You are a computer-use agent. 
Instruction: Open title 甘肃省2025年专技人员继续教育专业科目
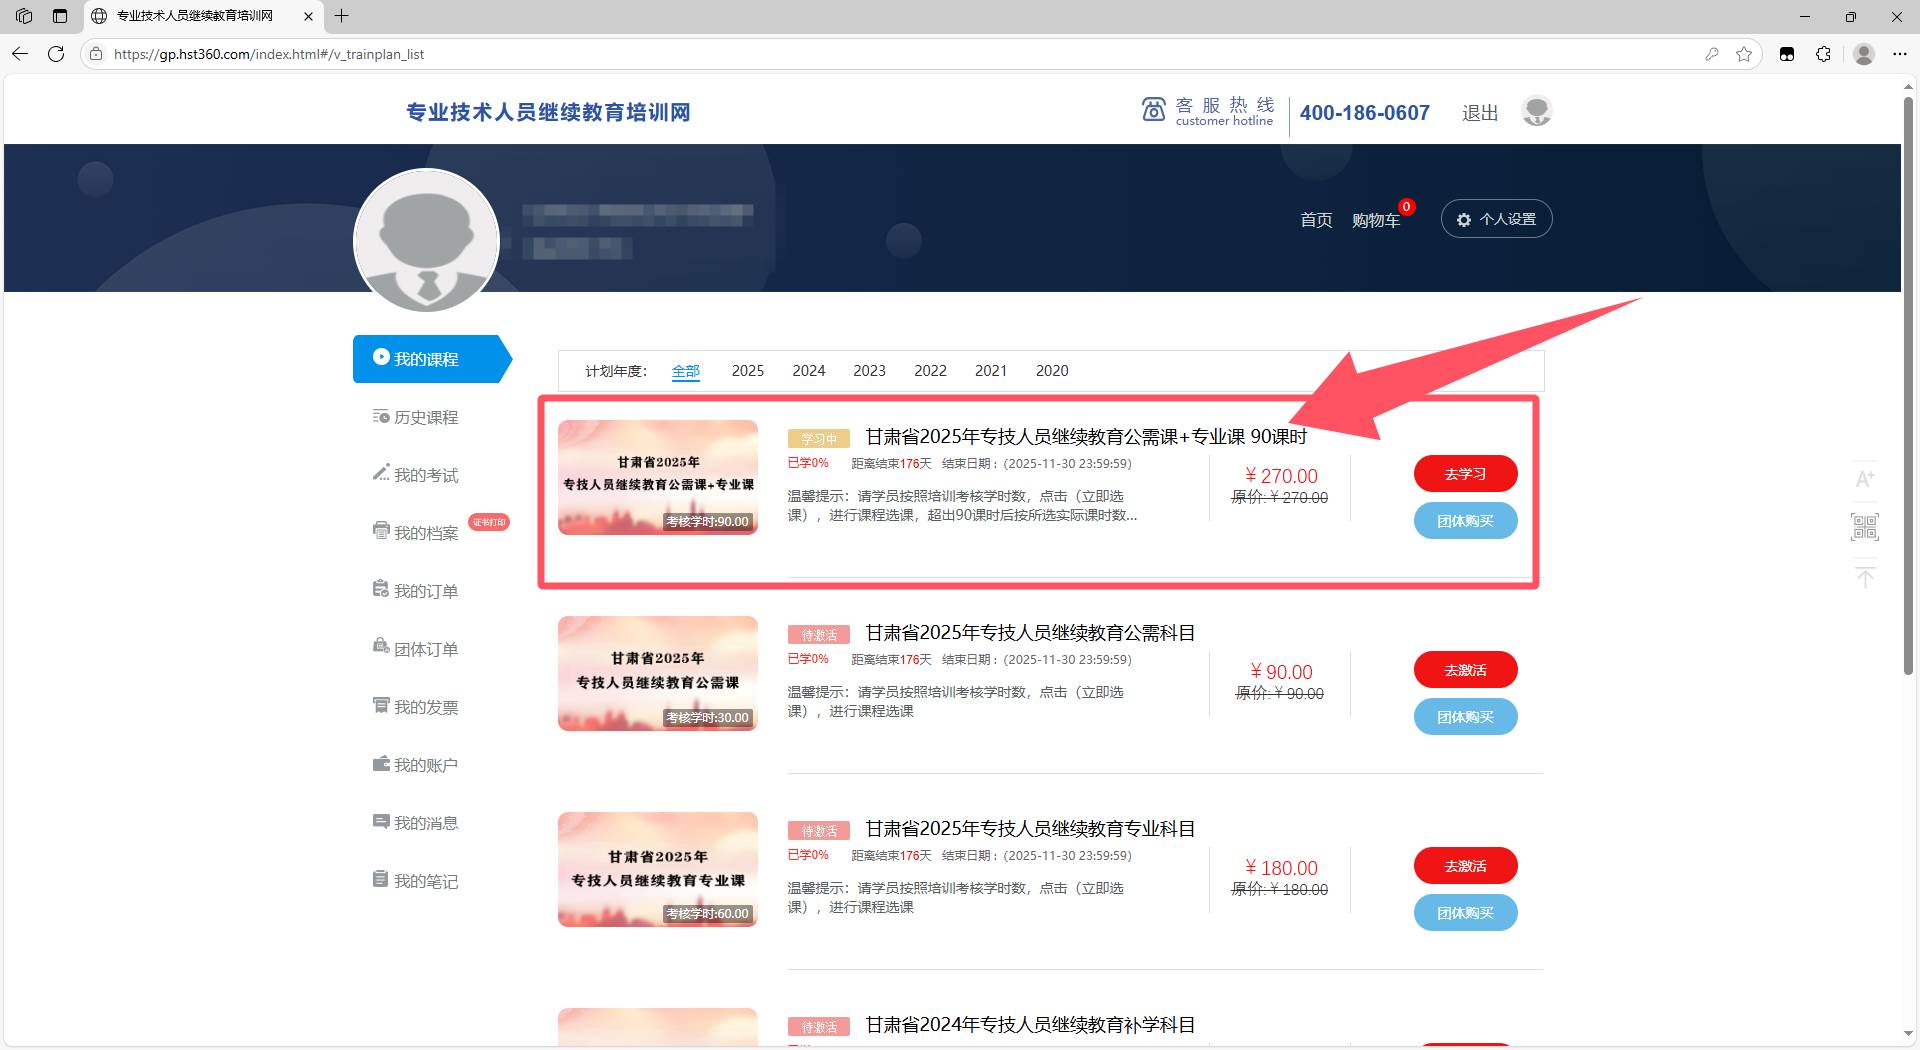pos(1030,829)
